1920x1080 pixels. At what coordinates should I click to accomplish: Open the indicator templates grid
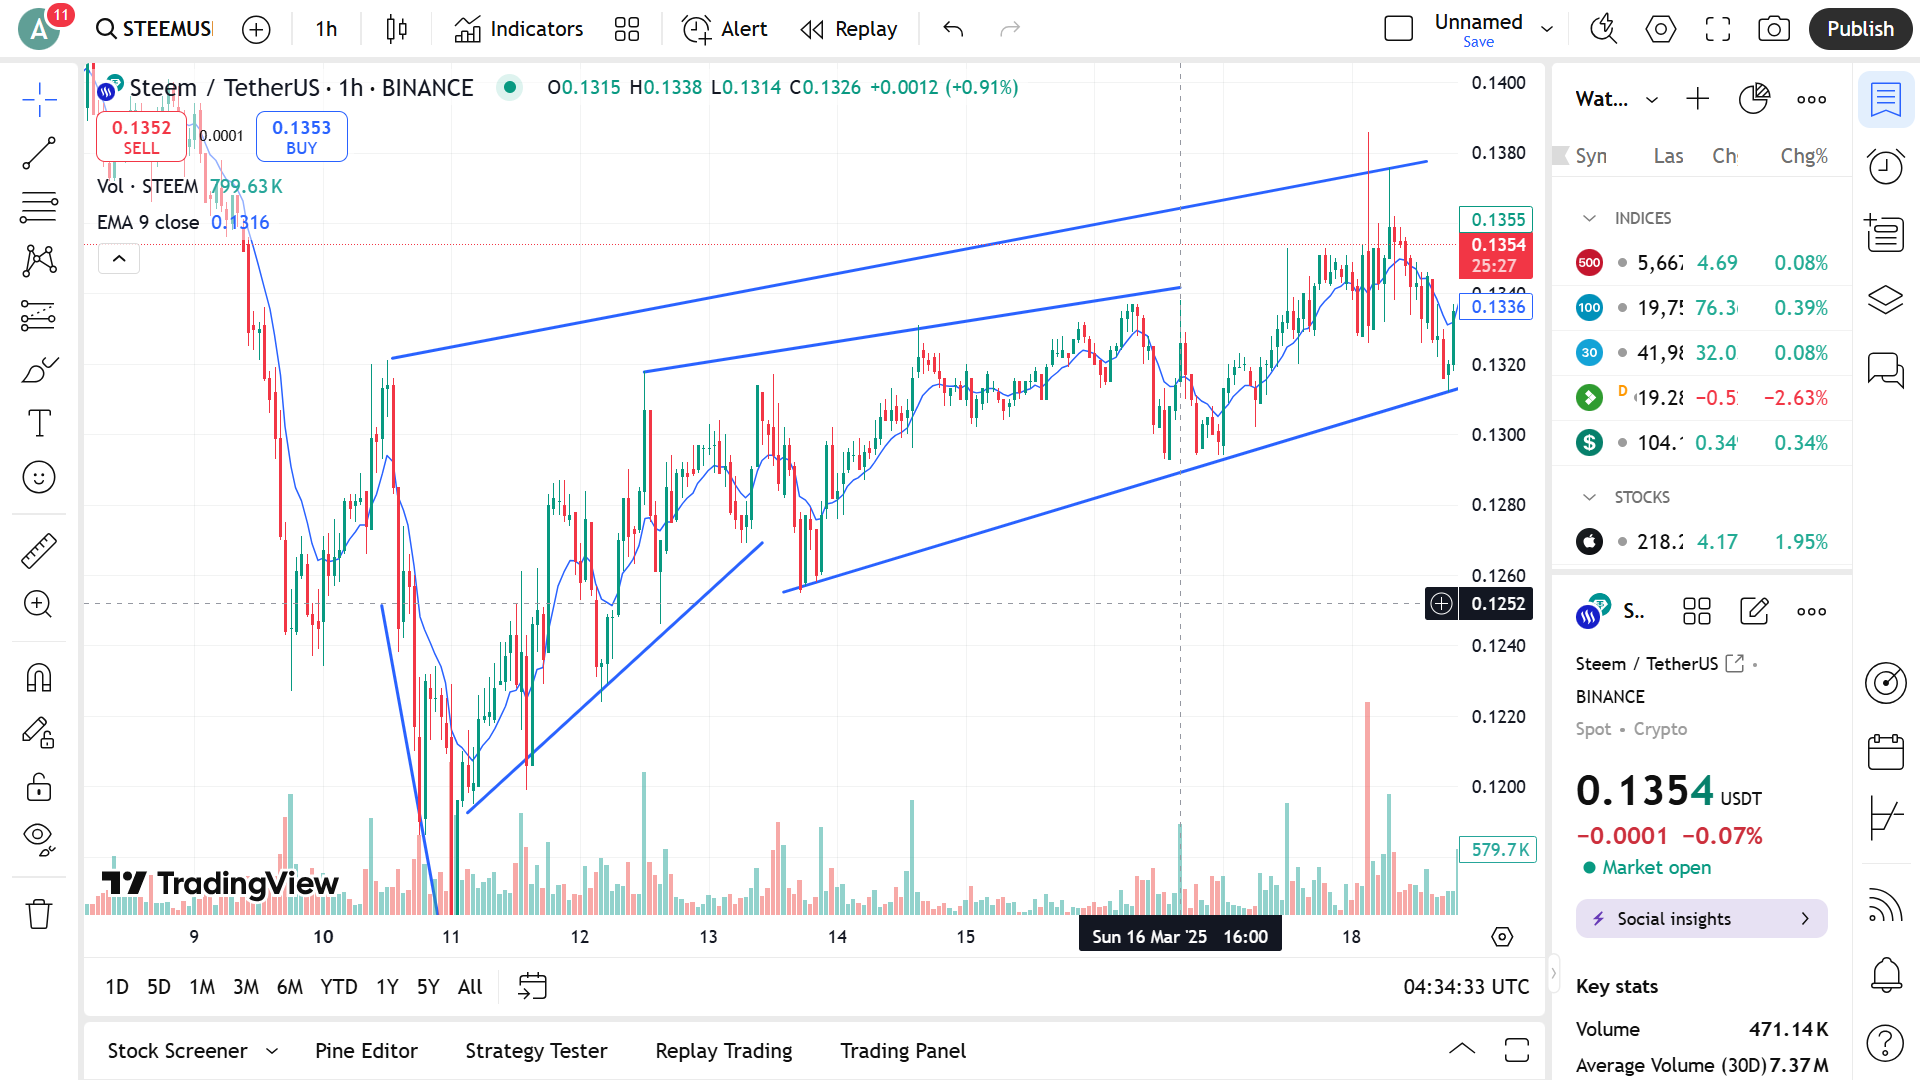point(627,29)
